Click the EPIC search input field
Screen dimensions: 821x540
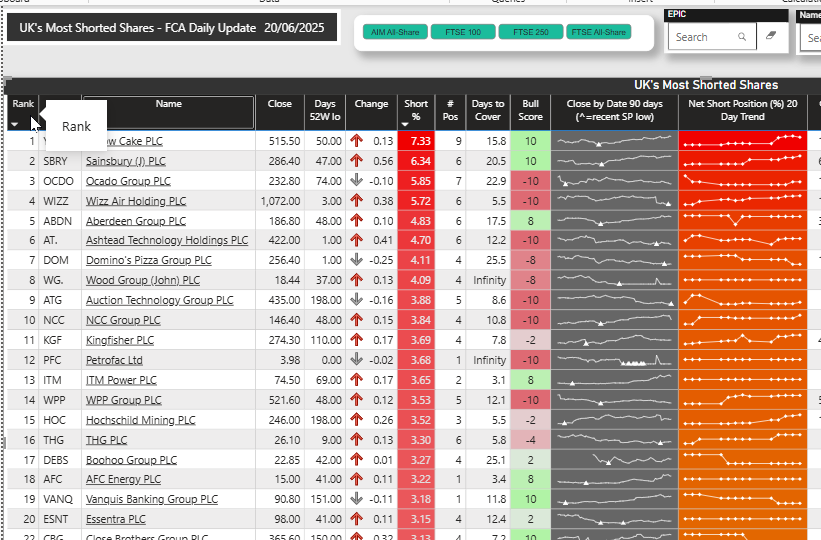[712, 37]
